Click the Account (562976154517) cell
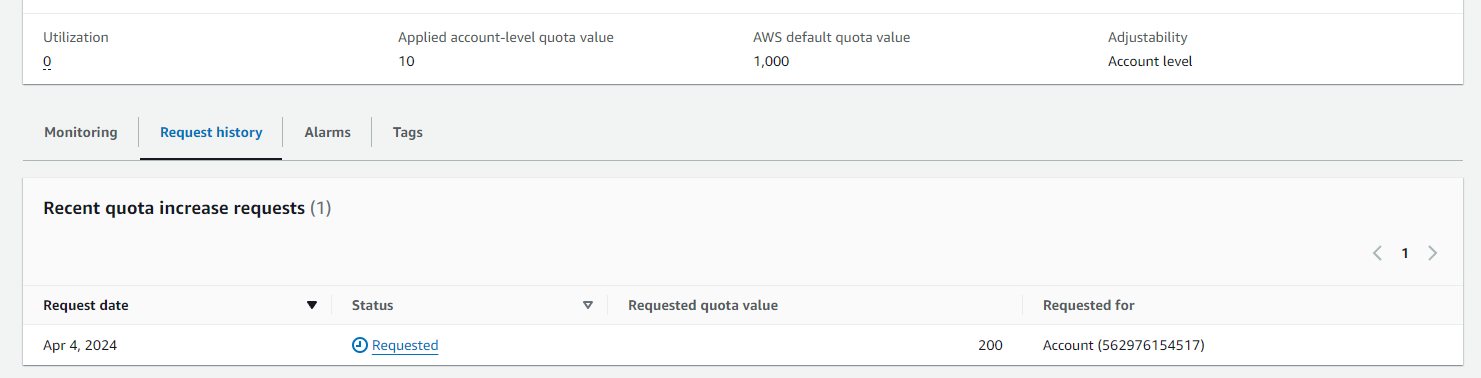 pos(1124,345)
